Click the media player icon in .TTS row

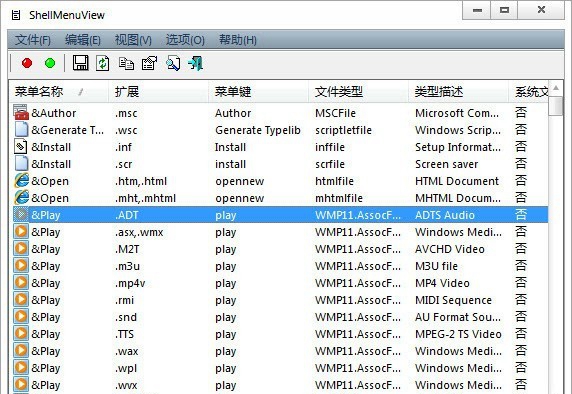(21, 333)
